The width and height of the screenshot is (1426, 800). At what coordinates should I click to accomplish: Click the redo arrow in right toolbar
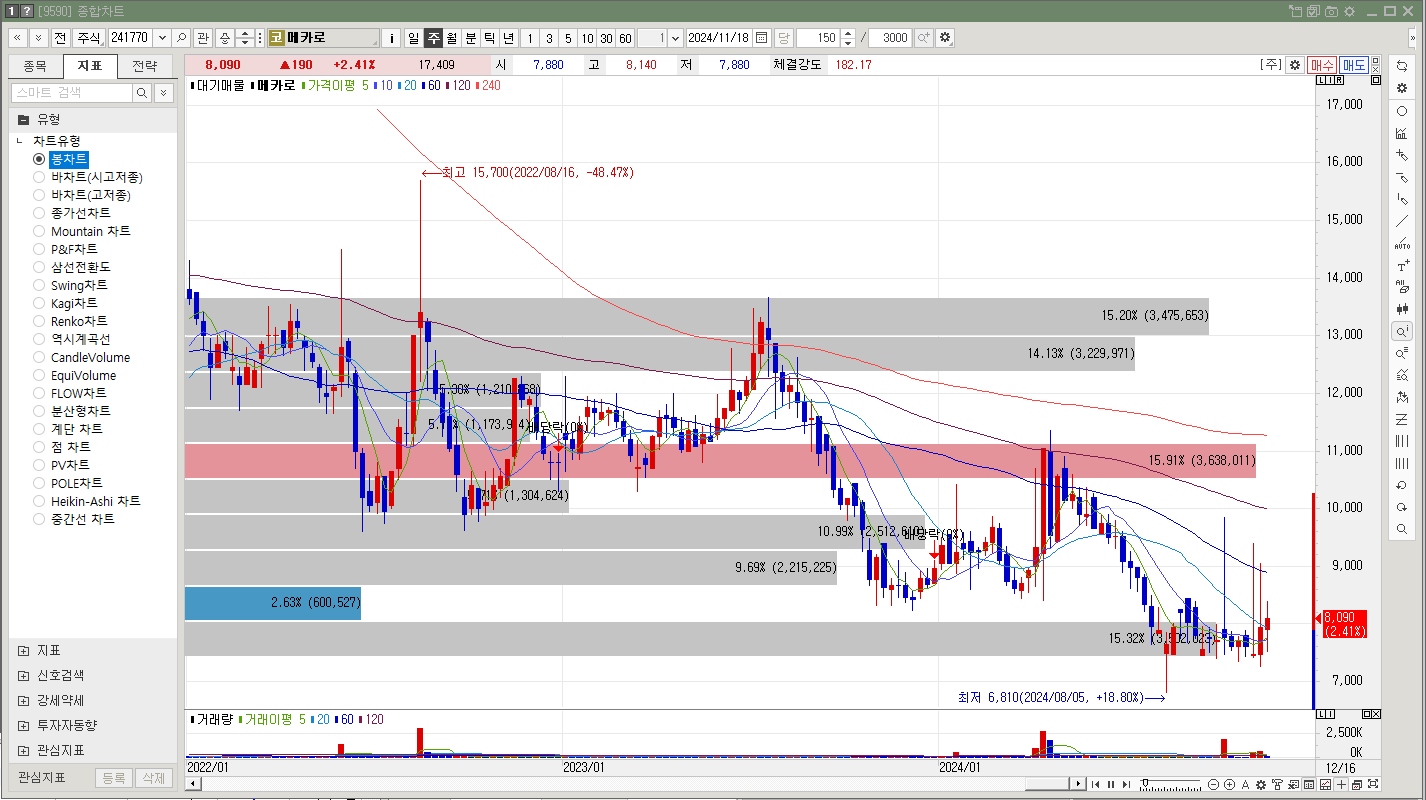click(x=1402, y=507)
